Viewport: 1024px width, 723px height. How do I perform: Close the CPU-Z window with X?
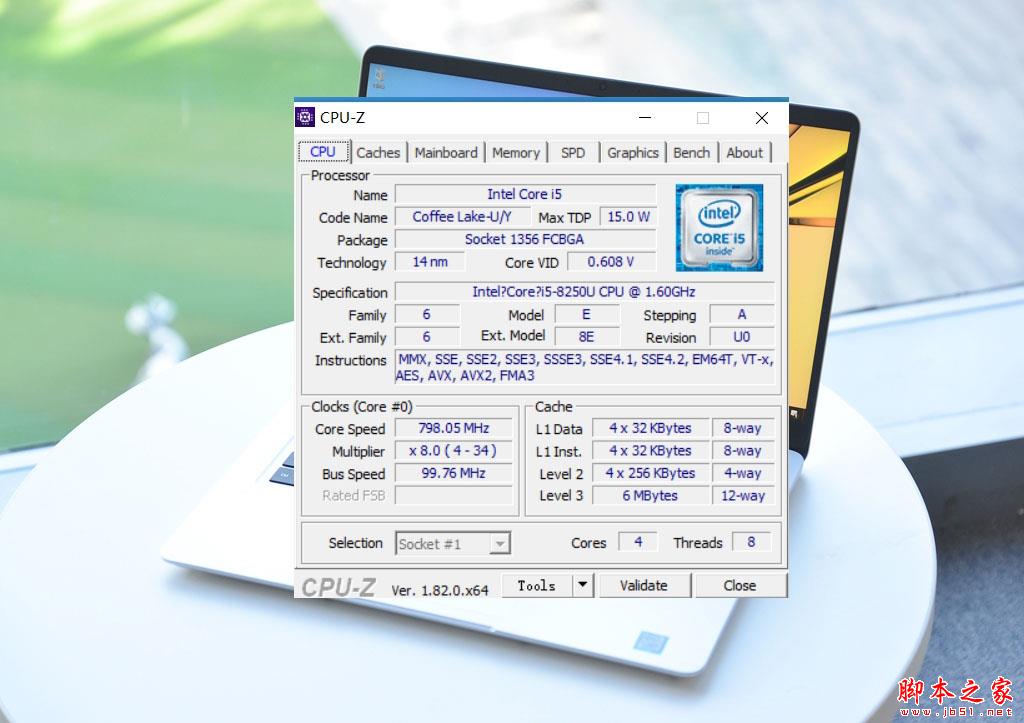761,118
